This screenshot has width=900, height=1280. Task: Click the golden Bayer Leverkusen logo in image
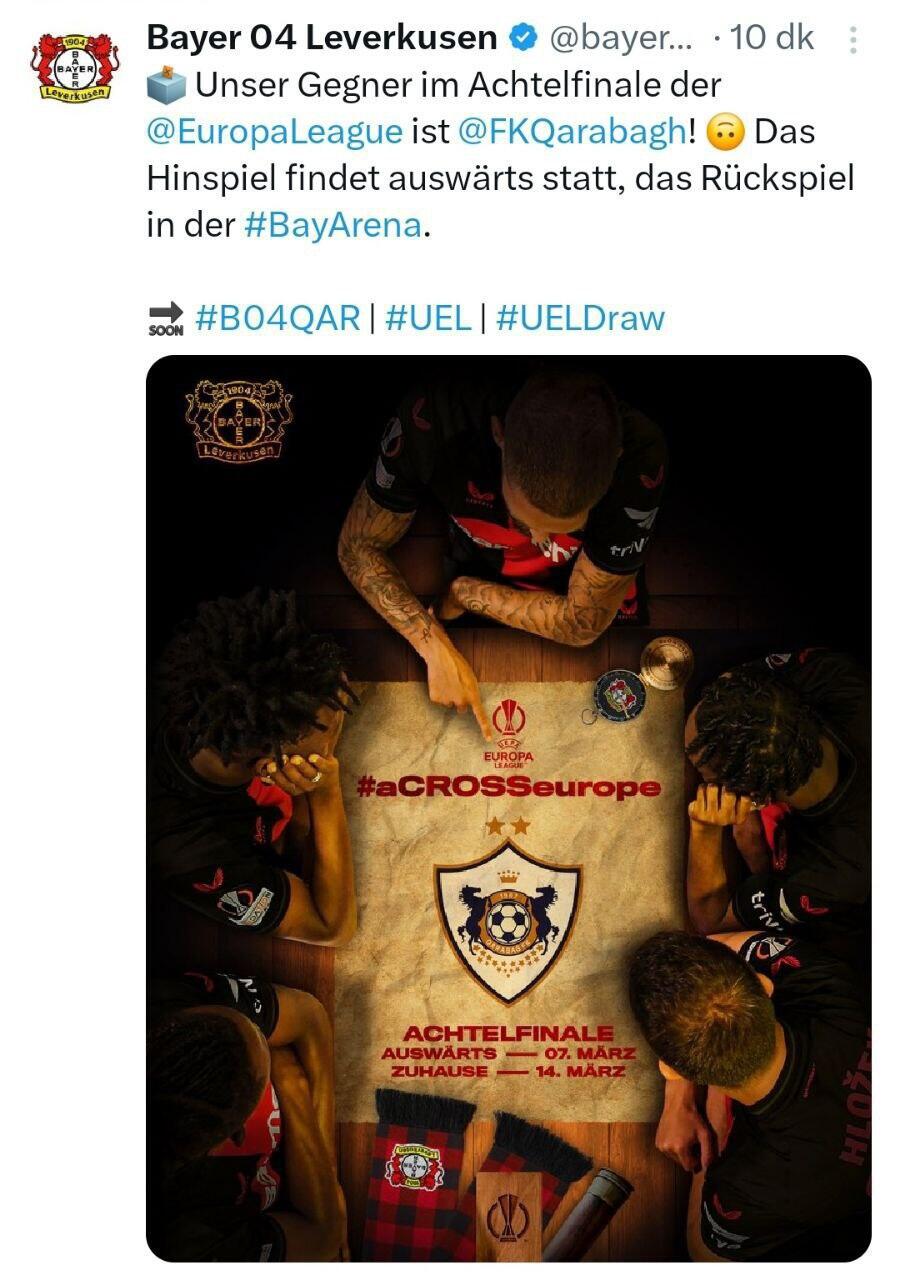click(238, 420)
